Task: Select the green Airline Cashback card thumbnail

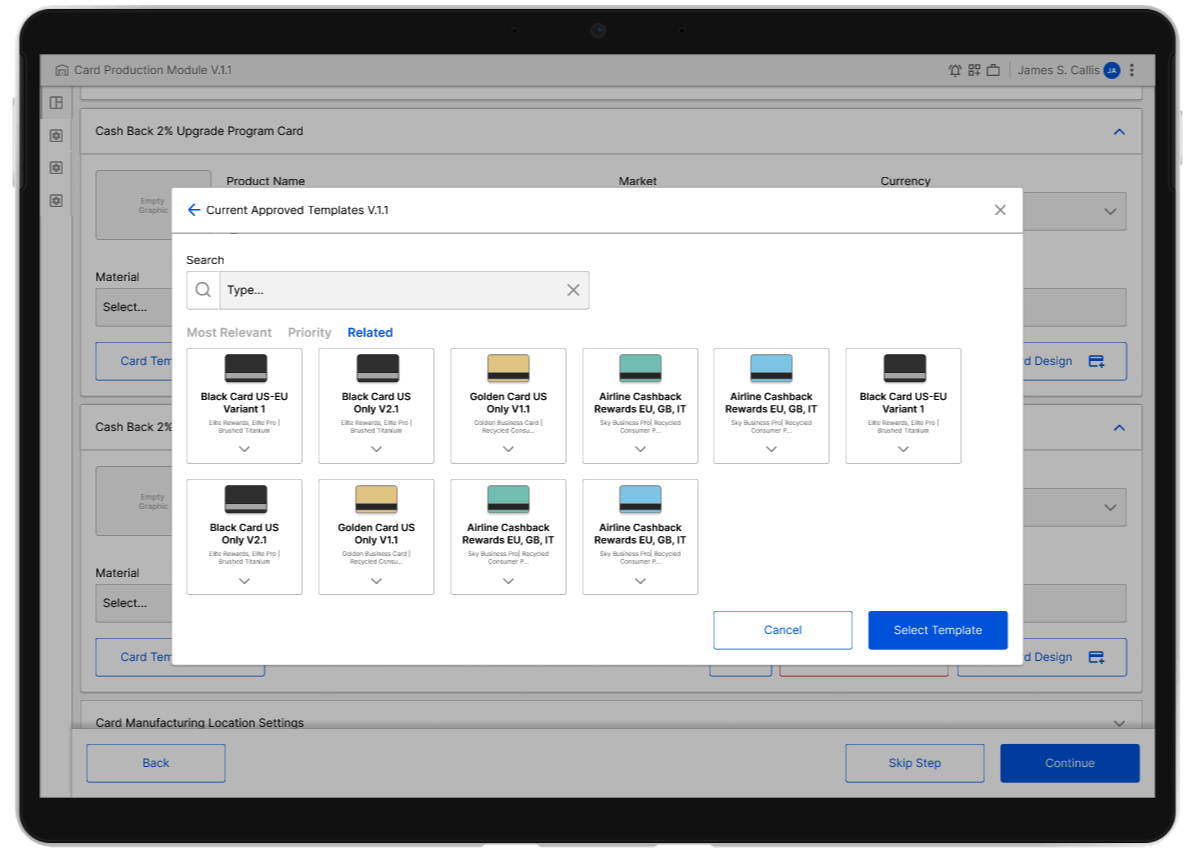Action: pyautogui.click(x=640, y=368)
